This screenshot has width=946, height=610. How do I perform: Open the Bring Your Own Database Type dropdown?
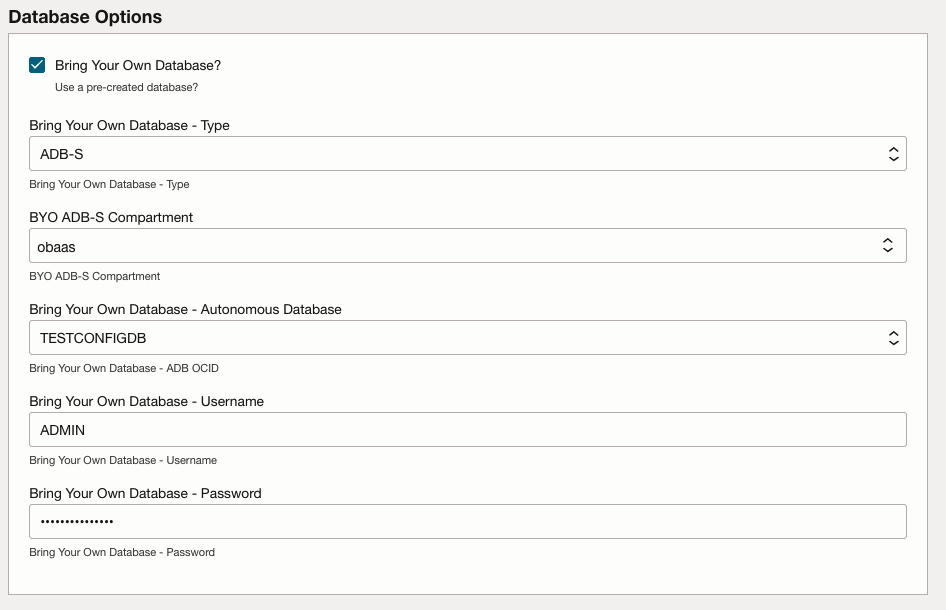pos(467,153)
